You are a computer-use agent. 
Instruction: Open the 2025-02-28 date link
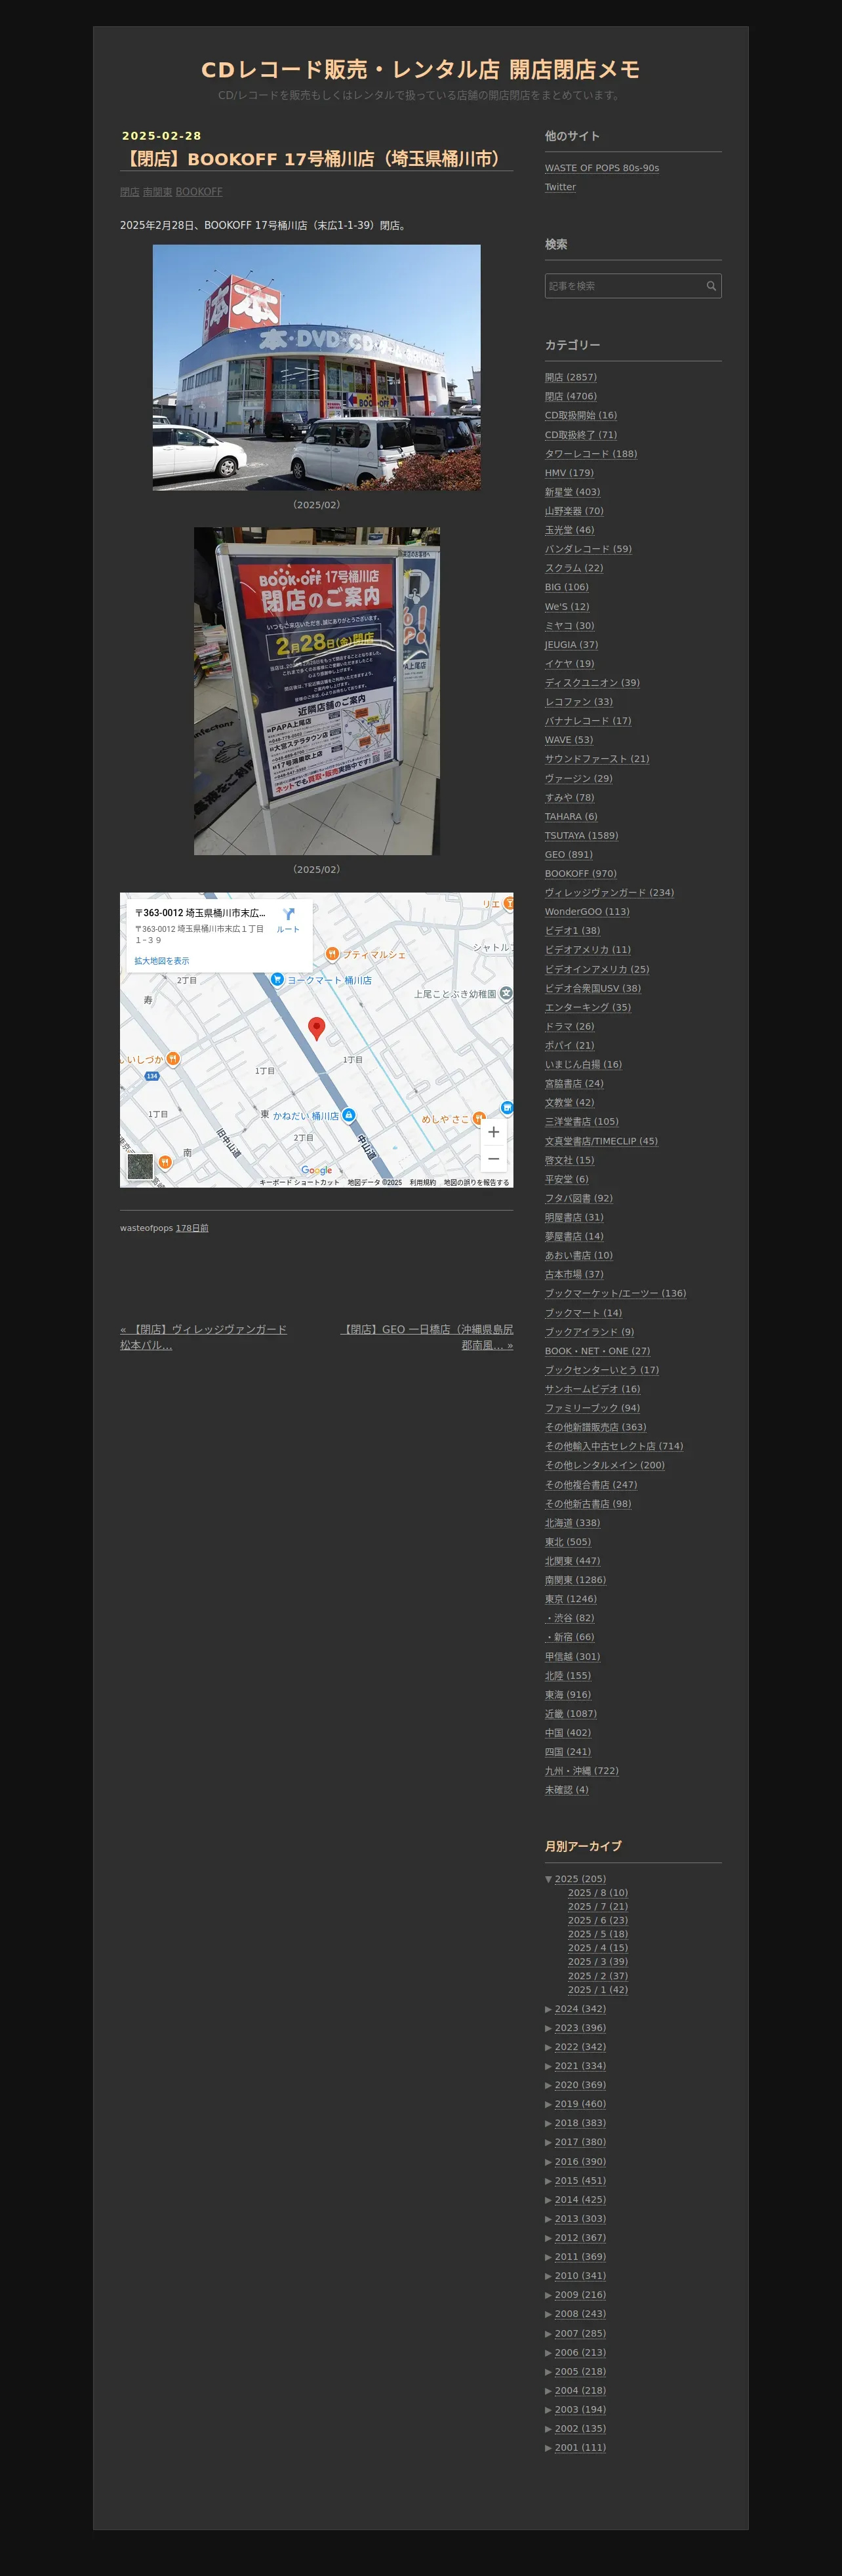pyautogui.click(x=162, y=136)
